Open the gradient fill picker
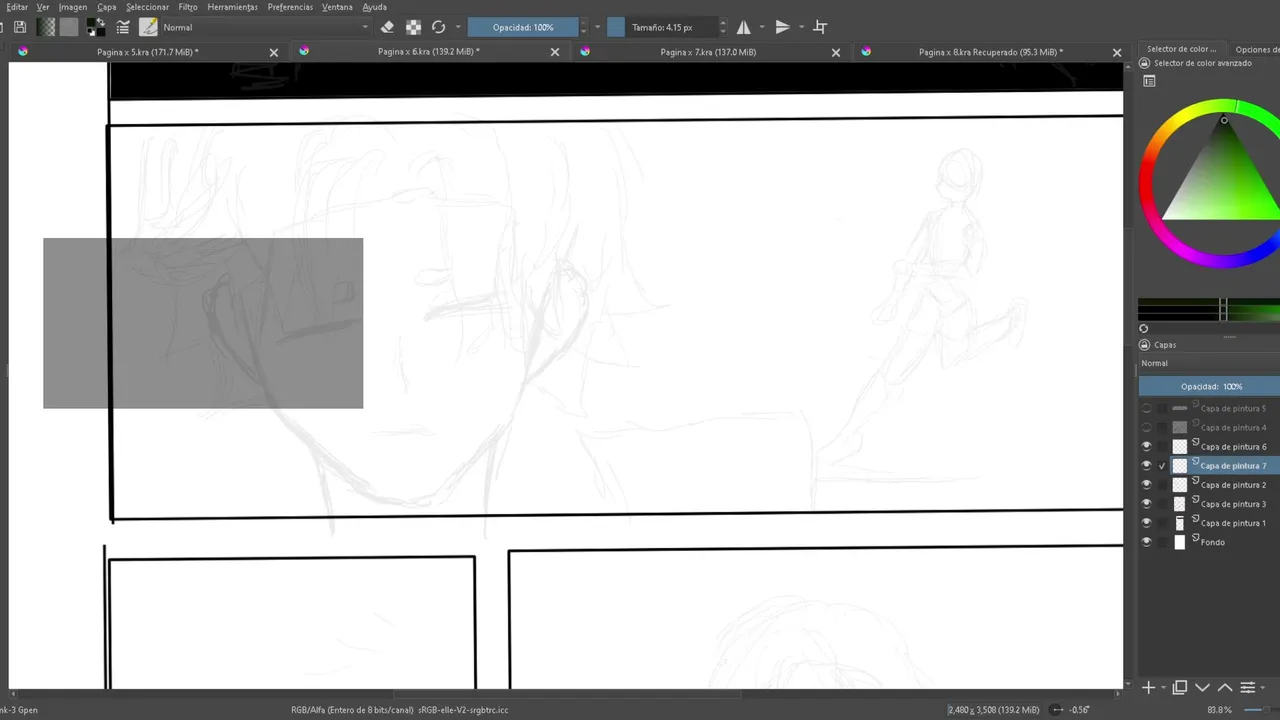The width and height of the screenshot is (1280, 720). (x=46, y=27)
